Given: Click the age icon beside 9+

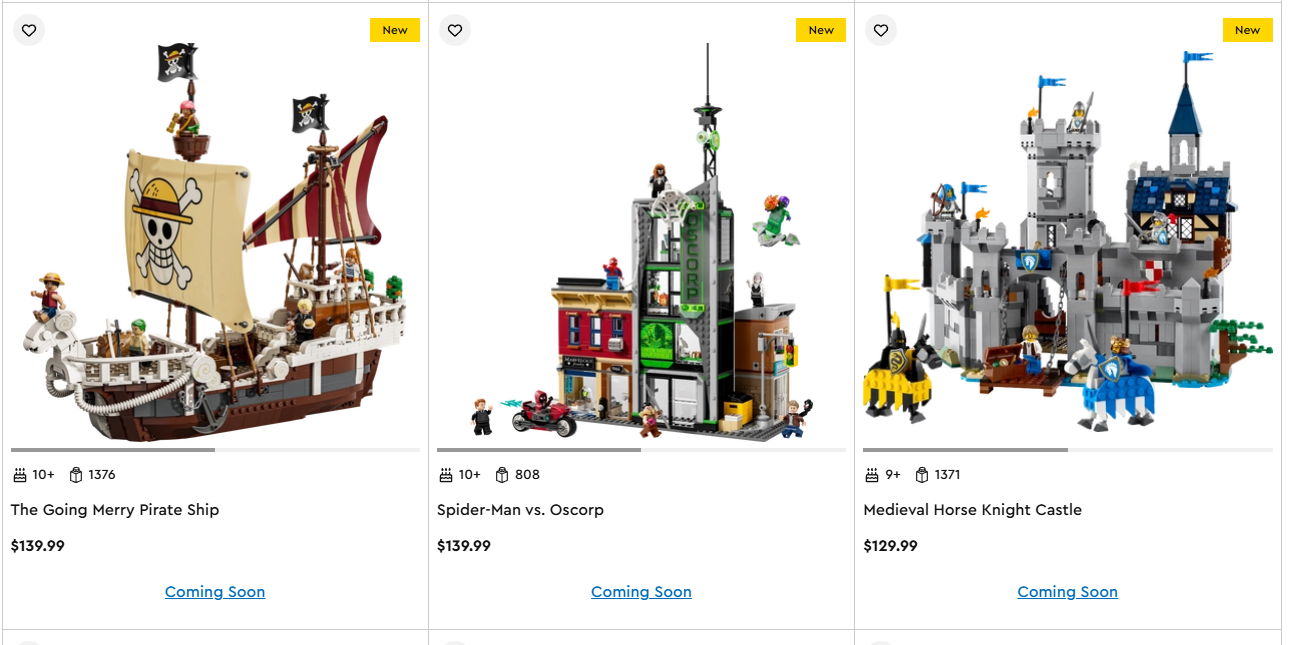Looking at the screenshot, I should pos(872,475).
